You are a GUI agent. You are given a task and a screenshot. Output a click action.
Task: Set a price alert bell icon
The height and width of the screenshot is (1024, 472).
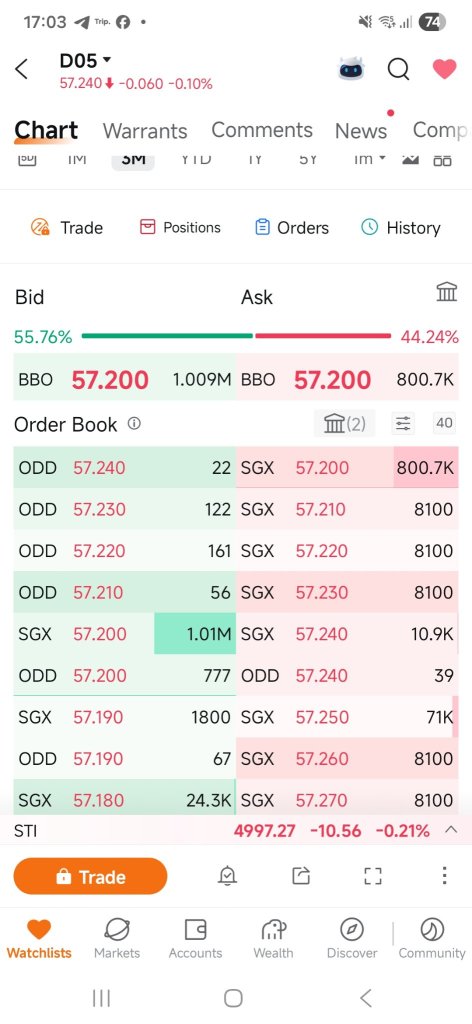point(227,876)
